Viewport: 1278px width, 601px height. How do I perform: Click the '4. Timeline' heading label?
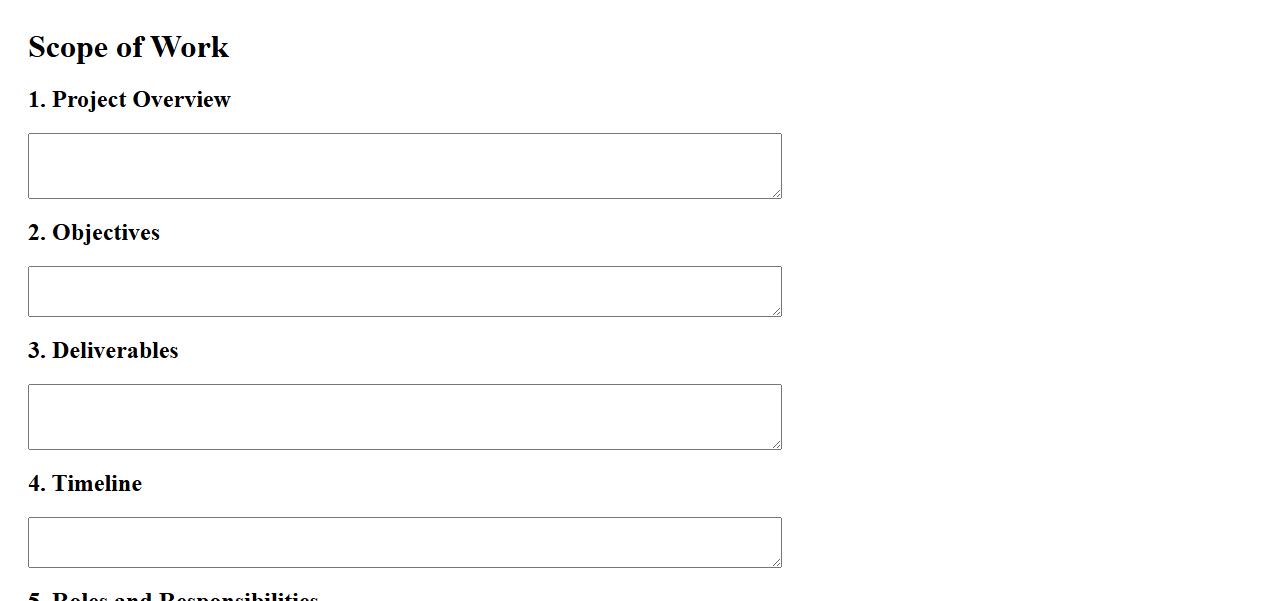(x=85, y=484)
